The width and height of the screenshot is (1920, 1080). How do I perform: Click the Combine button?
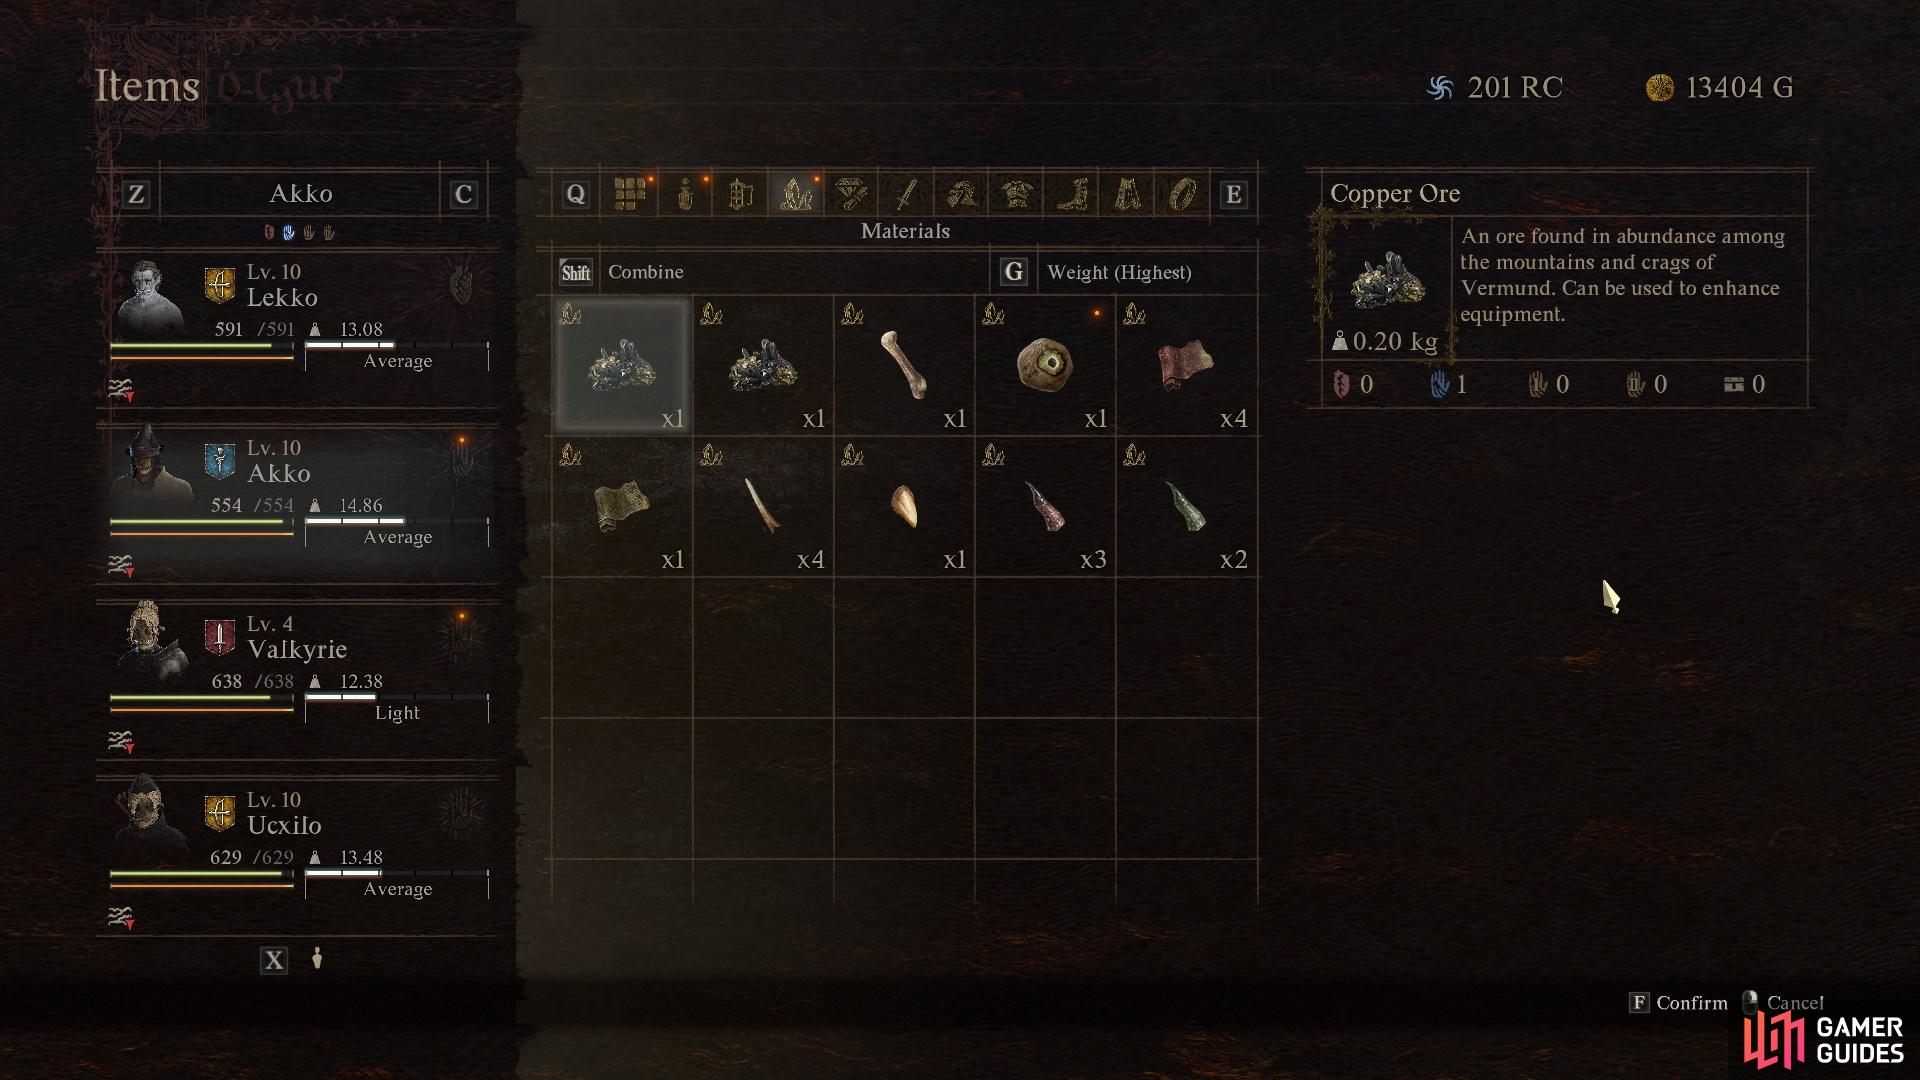click(x=622, y=272)
